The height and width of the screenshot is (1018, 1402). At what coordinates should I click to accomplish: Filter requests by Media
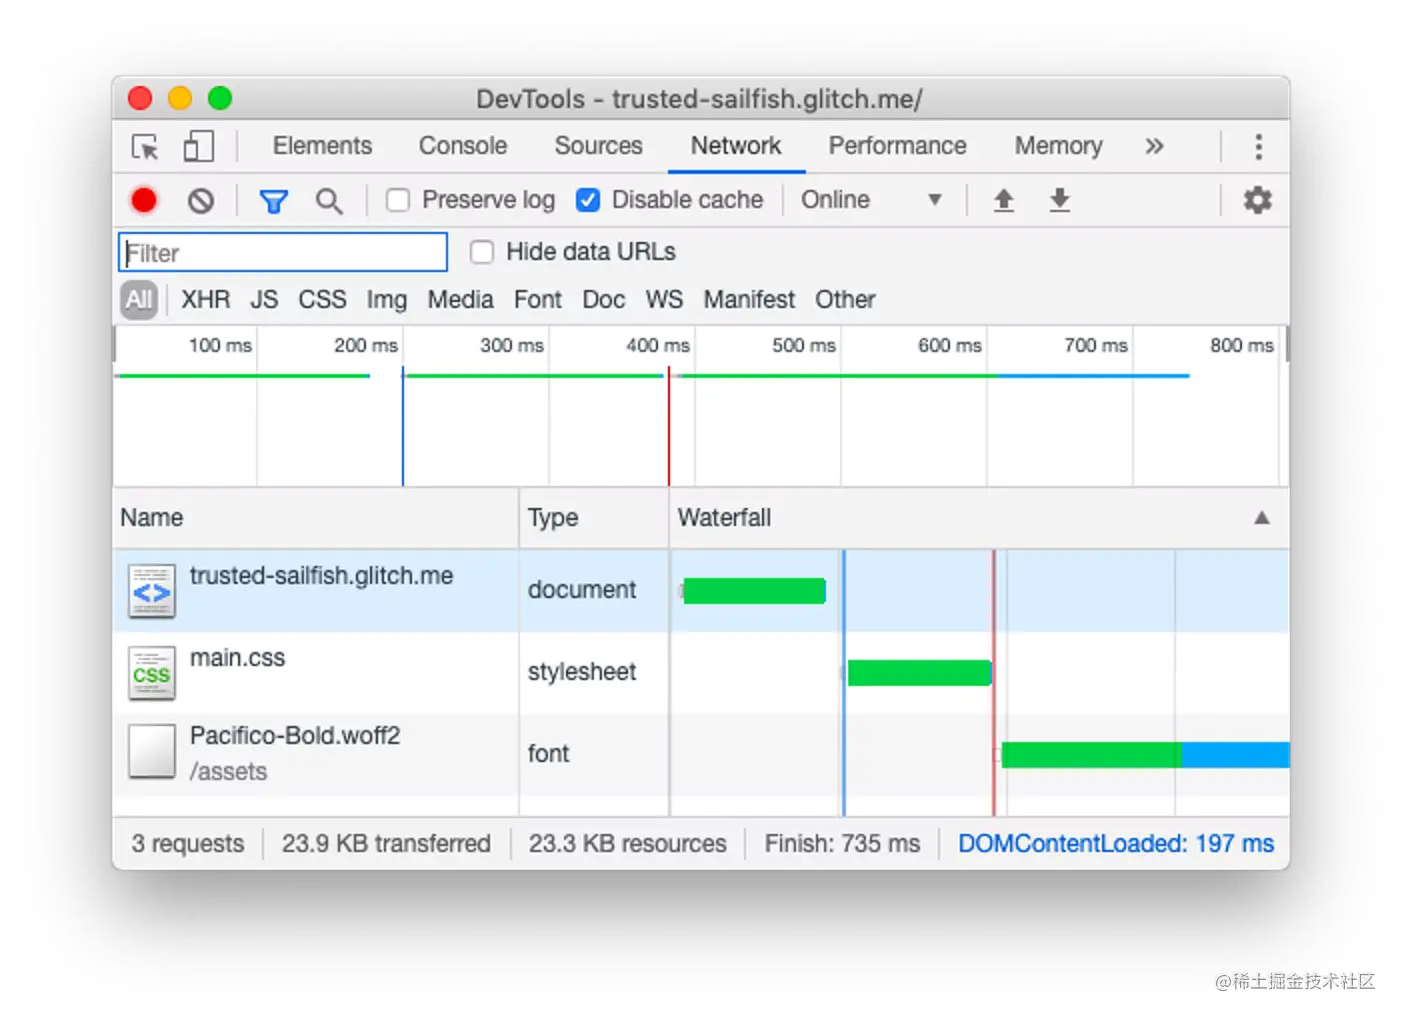(x=460, y=300)
